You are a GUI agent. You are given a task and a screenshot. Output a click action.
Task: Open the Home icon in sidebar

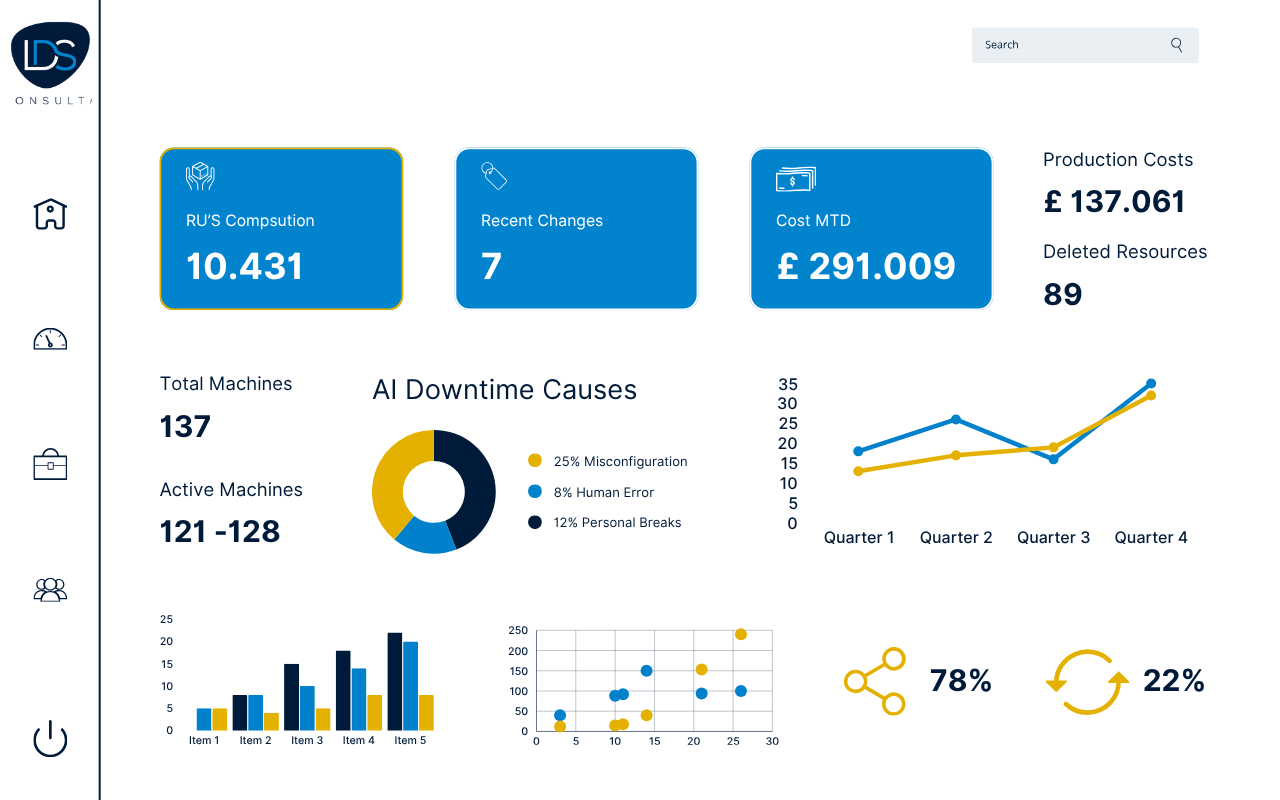50,213
